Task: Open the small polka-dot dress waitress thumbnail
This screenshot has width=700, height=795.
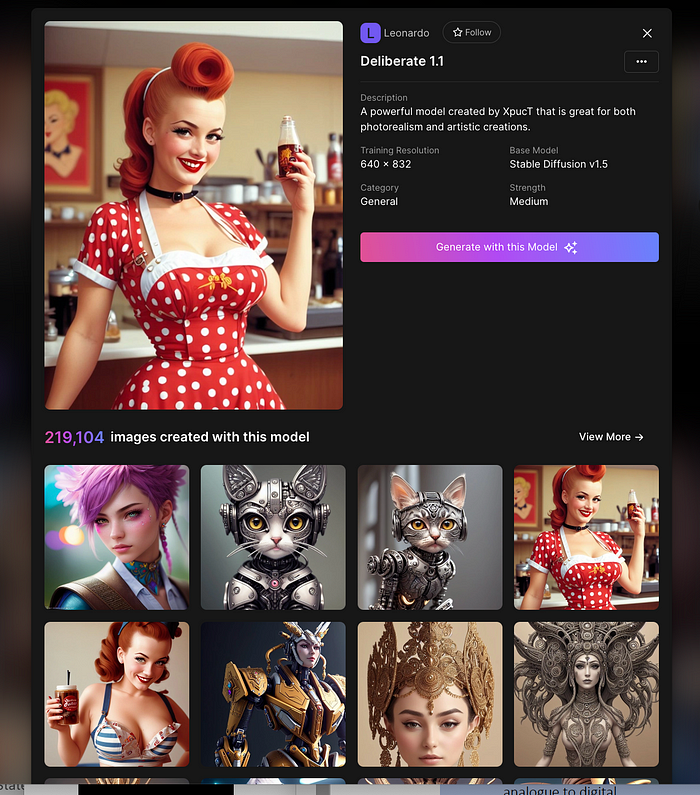Action: [x=586, y=537]
